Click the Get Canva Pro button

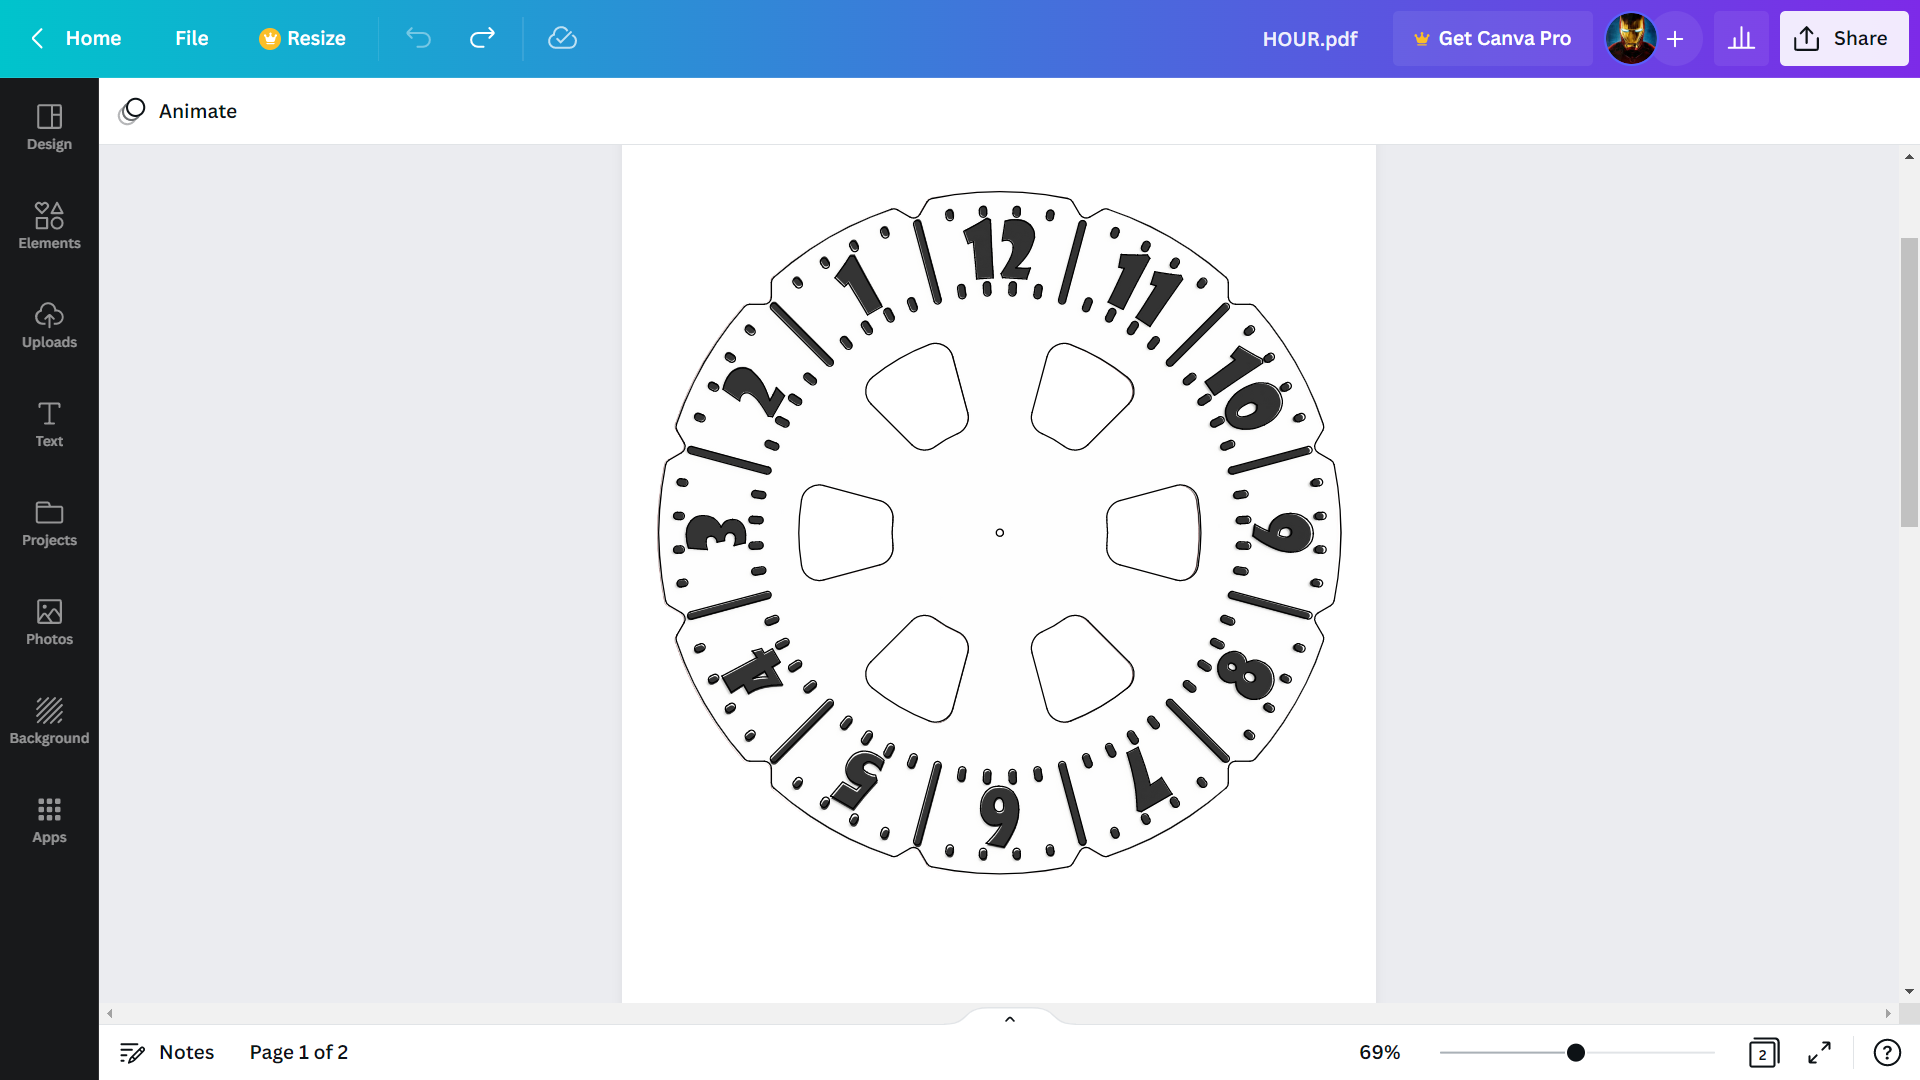pos(1492,38)
